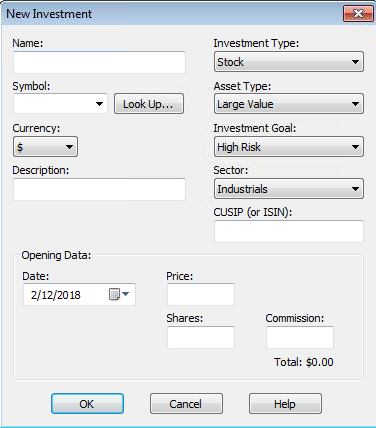Open the Currency dropdown showing $
This screenshot has height=428, width=376.
pos(45,146)
